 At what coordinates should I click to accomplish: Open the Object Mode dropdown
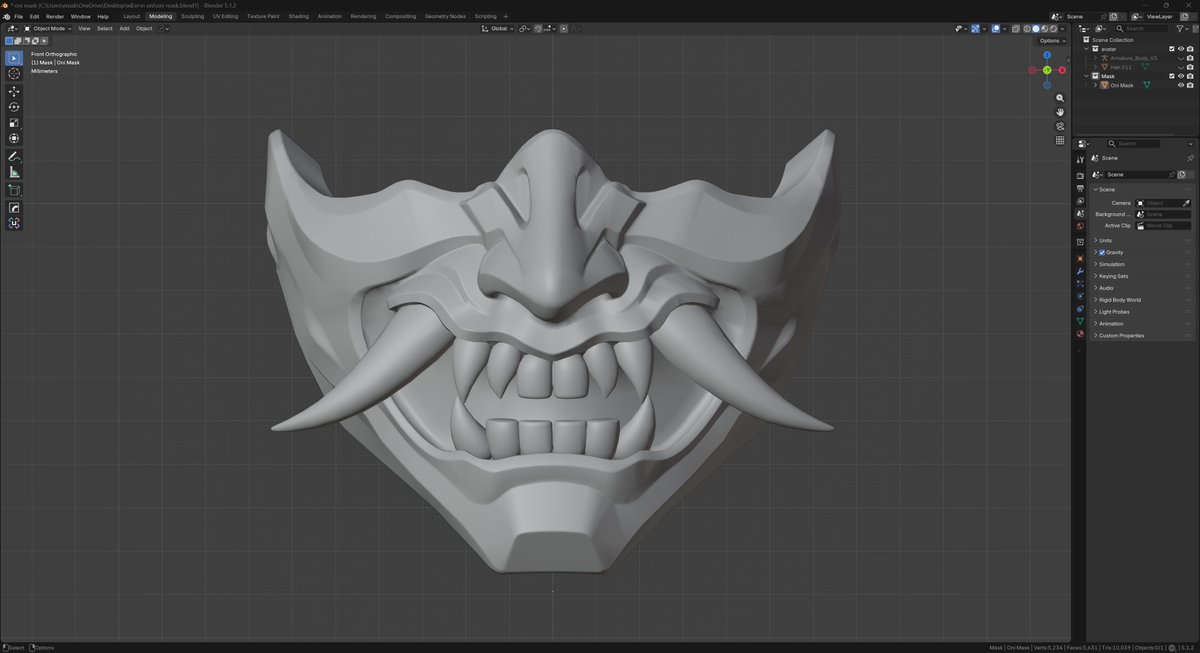click(47, 28)
